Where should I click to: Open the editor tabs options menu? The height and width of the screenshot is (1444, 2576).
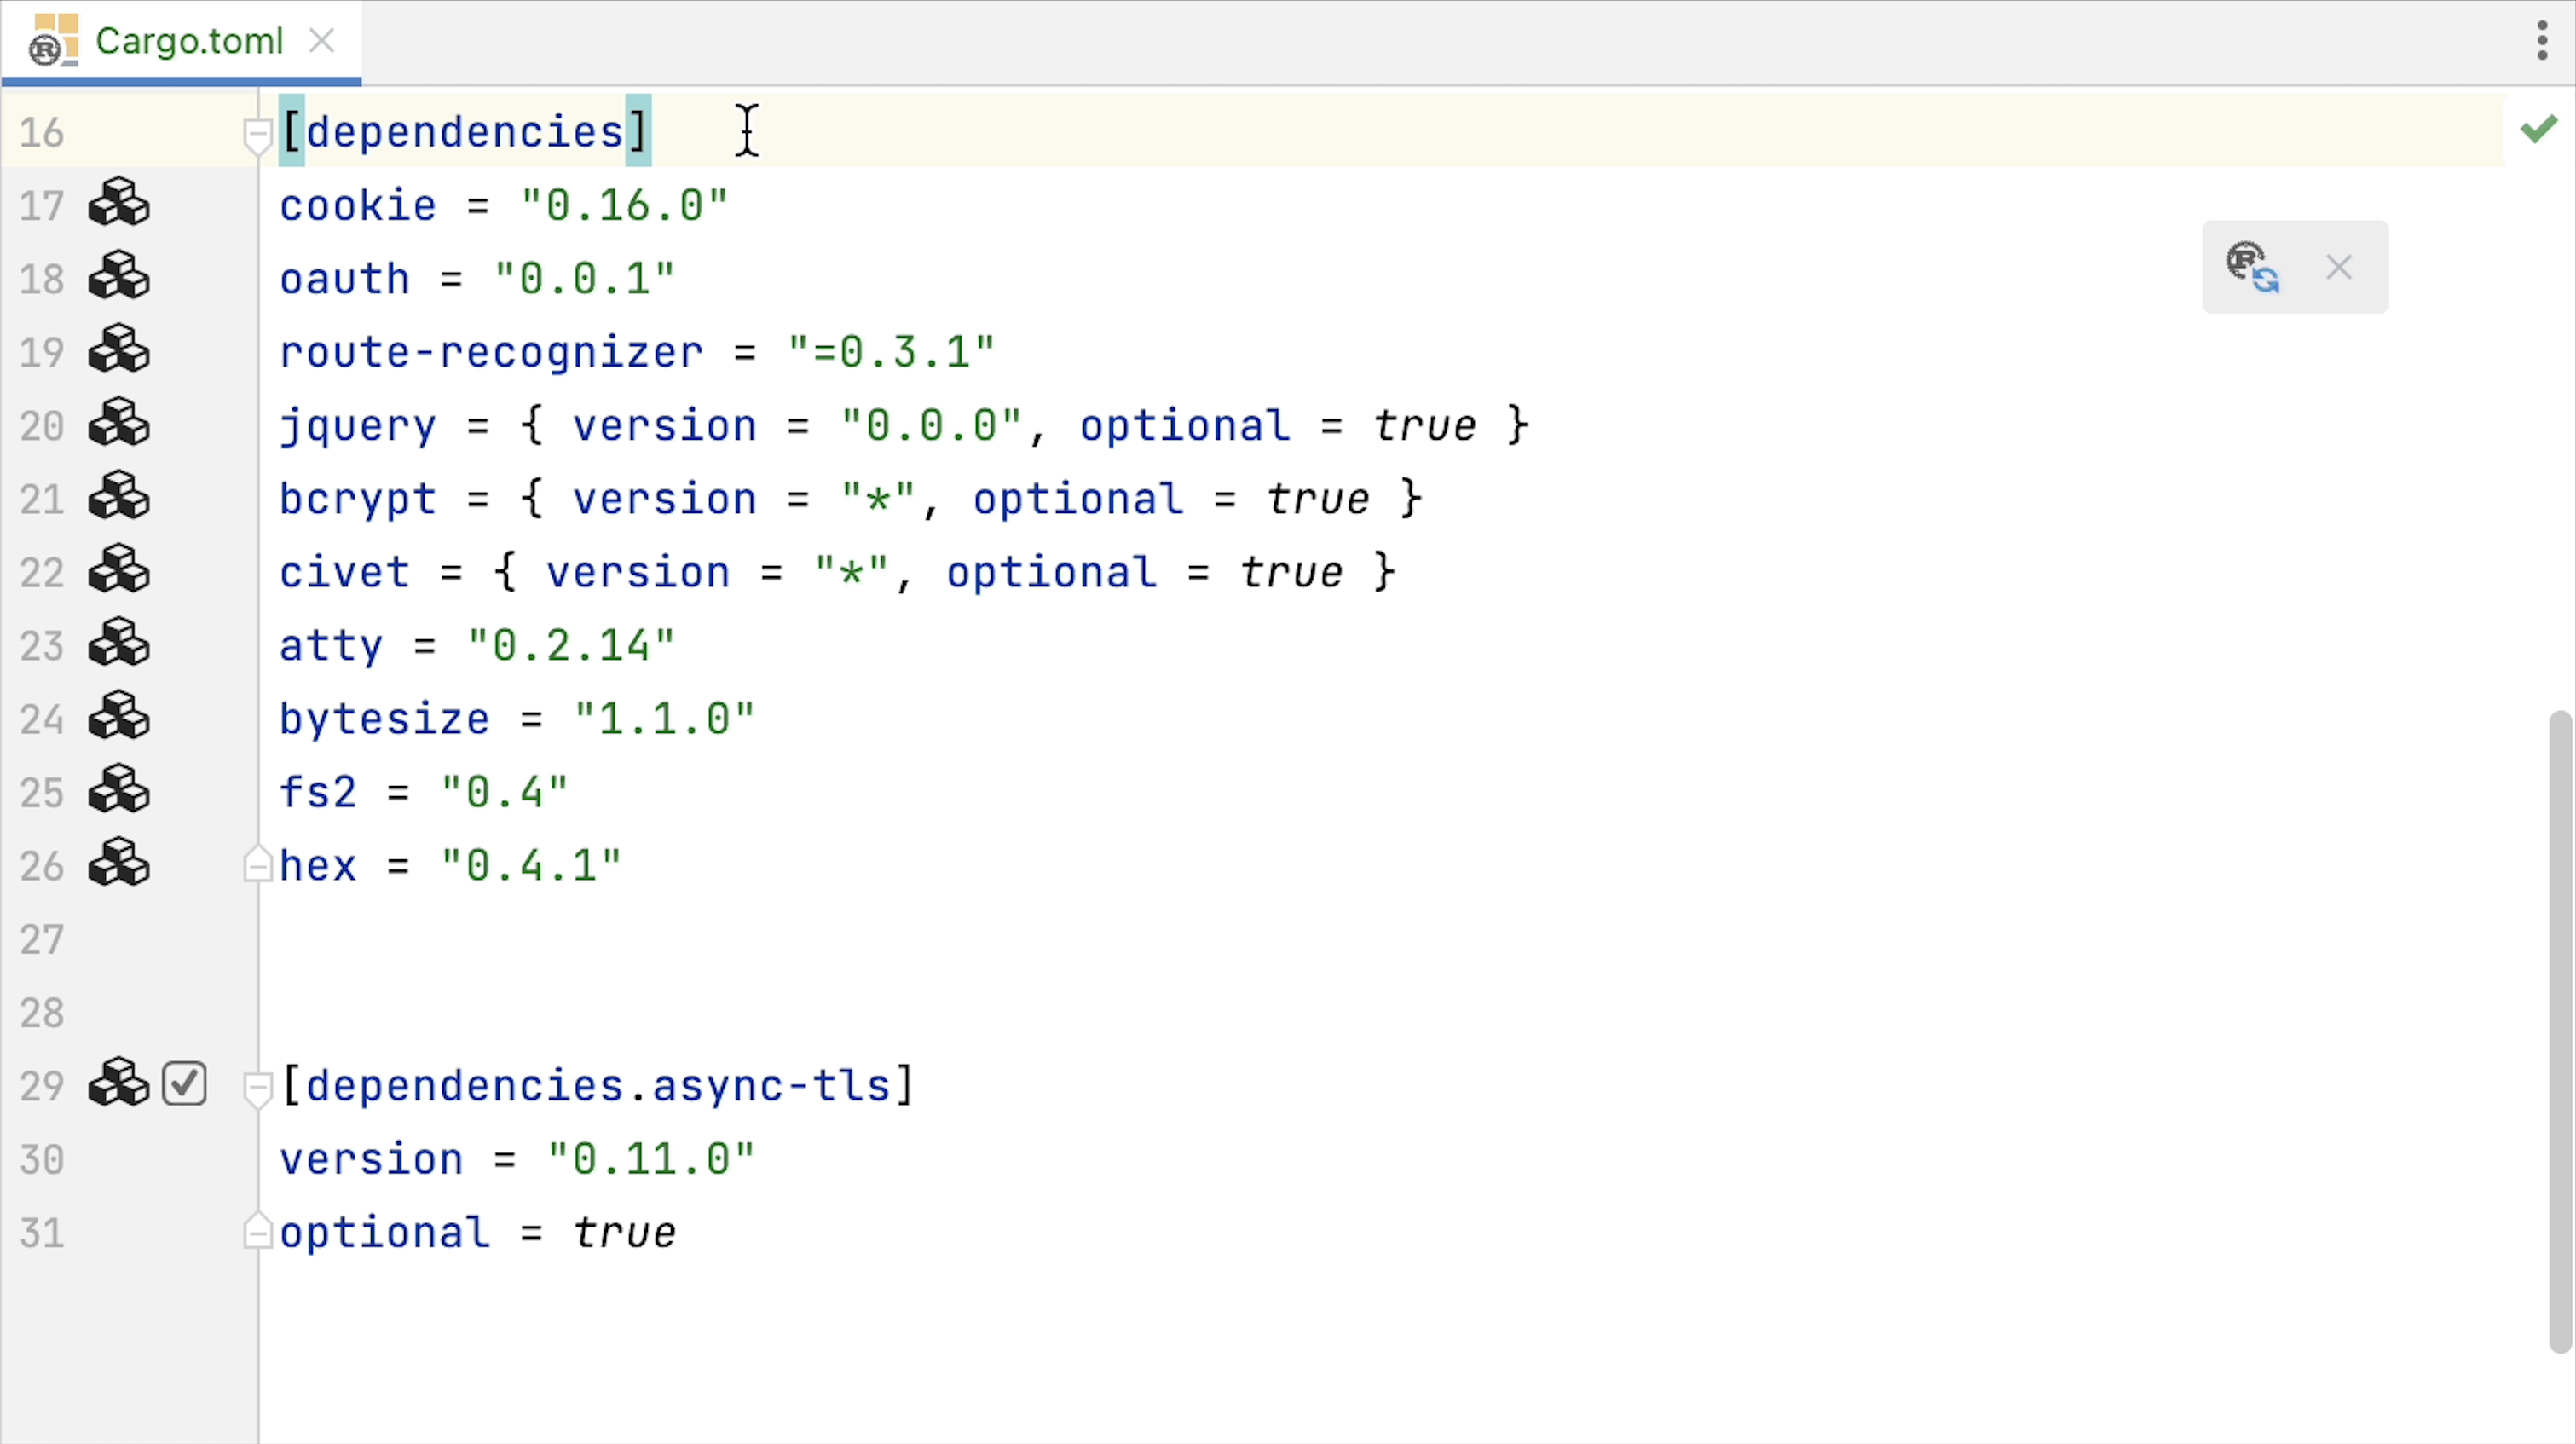pyautogui.click(x=2542, y=41)
